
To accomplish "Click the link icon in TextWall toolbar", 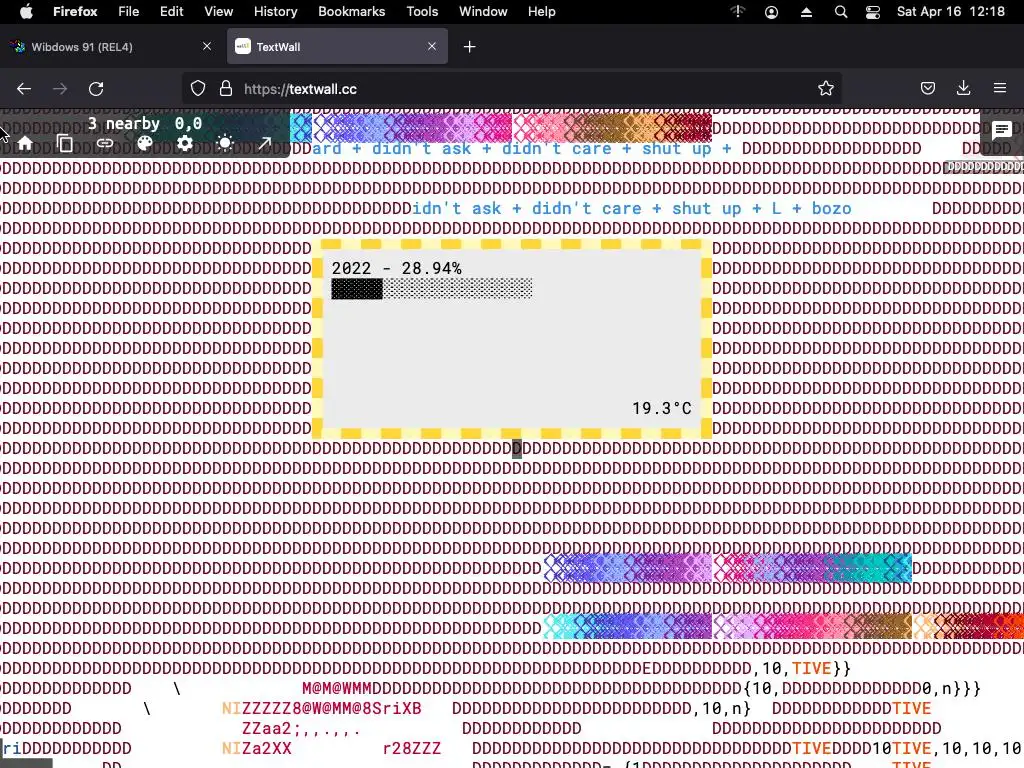I will coord(104,143).
